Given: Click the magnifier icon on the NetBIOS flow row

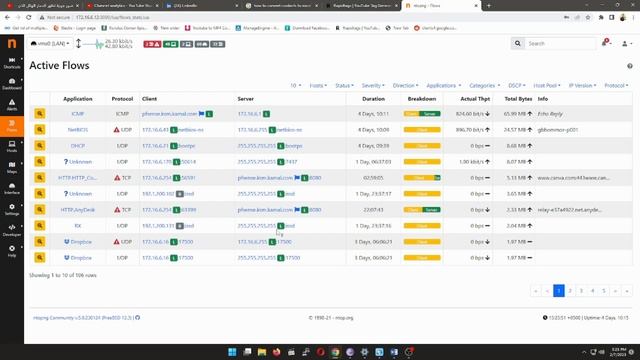Looking at the screenshot, I should coord(40,129).
